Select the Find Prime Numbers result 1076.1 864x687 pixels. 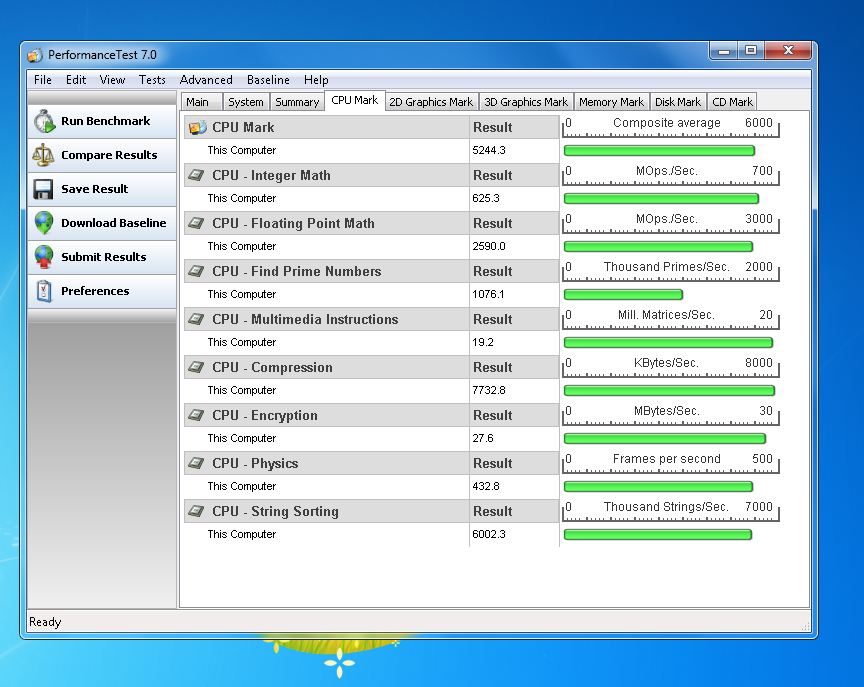click(488, 294)
